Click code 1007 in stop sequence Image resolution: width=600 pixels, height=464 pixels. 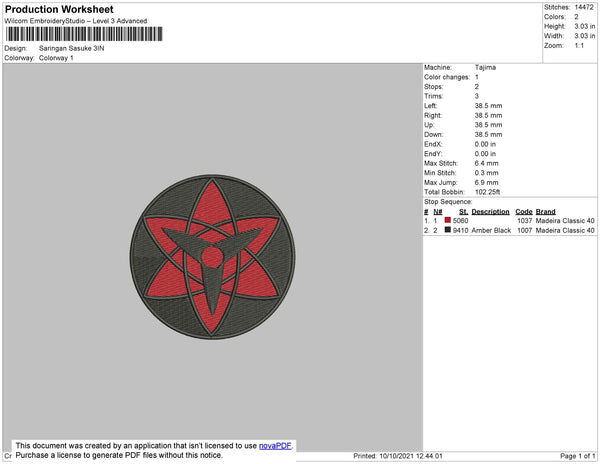[525, 230]
